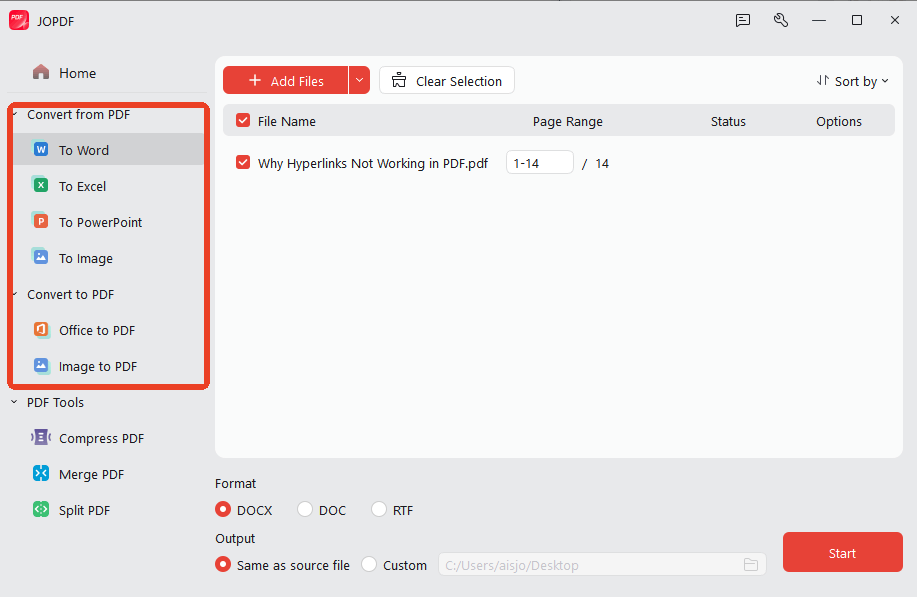Close the JOPDF window
This screenshot has height=597, width=917.
[x=895, y=20]
